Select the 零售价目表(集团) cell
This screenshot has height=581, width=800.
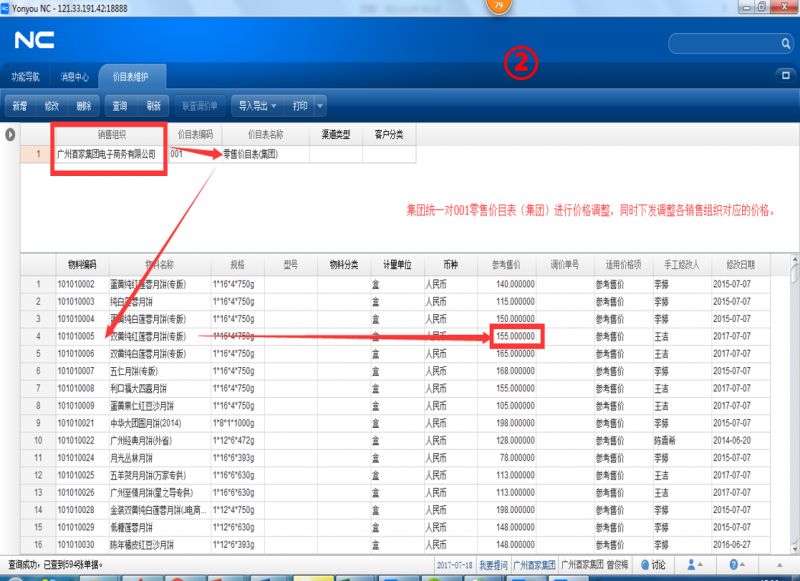pyautogui.click(x=265, y=154)
